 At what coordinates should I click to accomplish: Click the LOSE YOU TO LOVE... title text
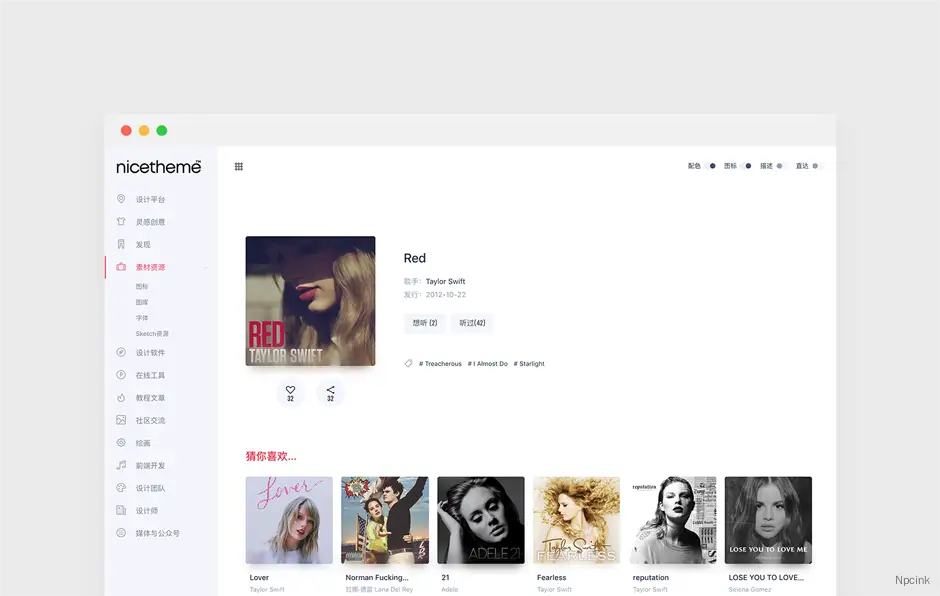(x=766, y=577)
